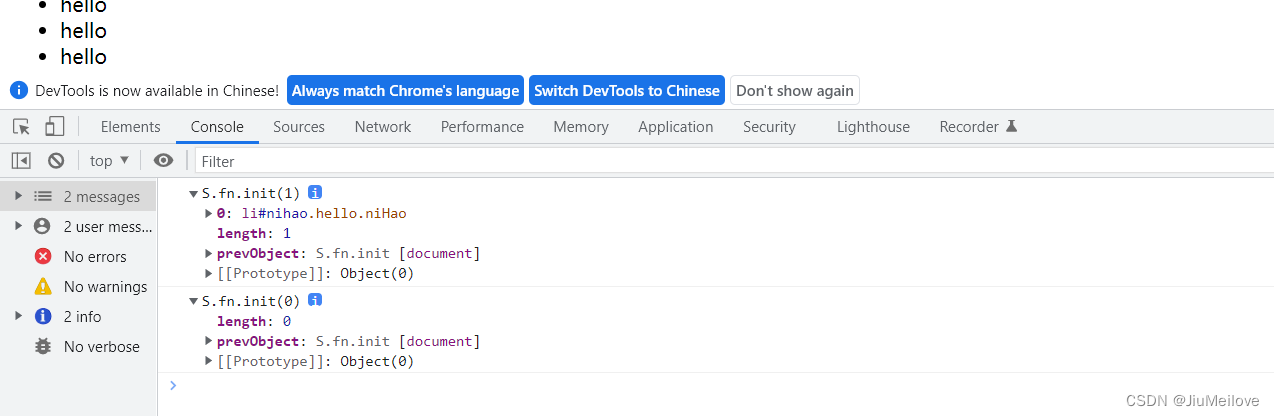Image resolution: width=1274 pixels, height=416 pixels.
Task: Clear the console with the block icon
Action: tap(56, 161)
